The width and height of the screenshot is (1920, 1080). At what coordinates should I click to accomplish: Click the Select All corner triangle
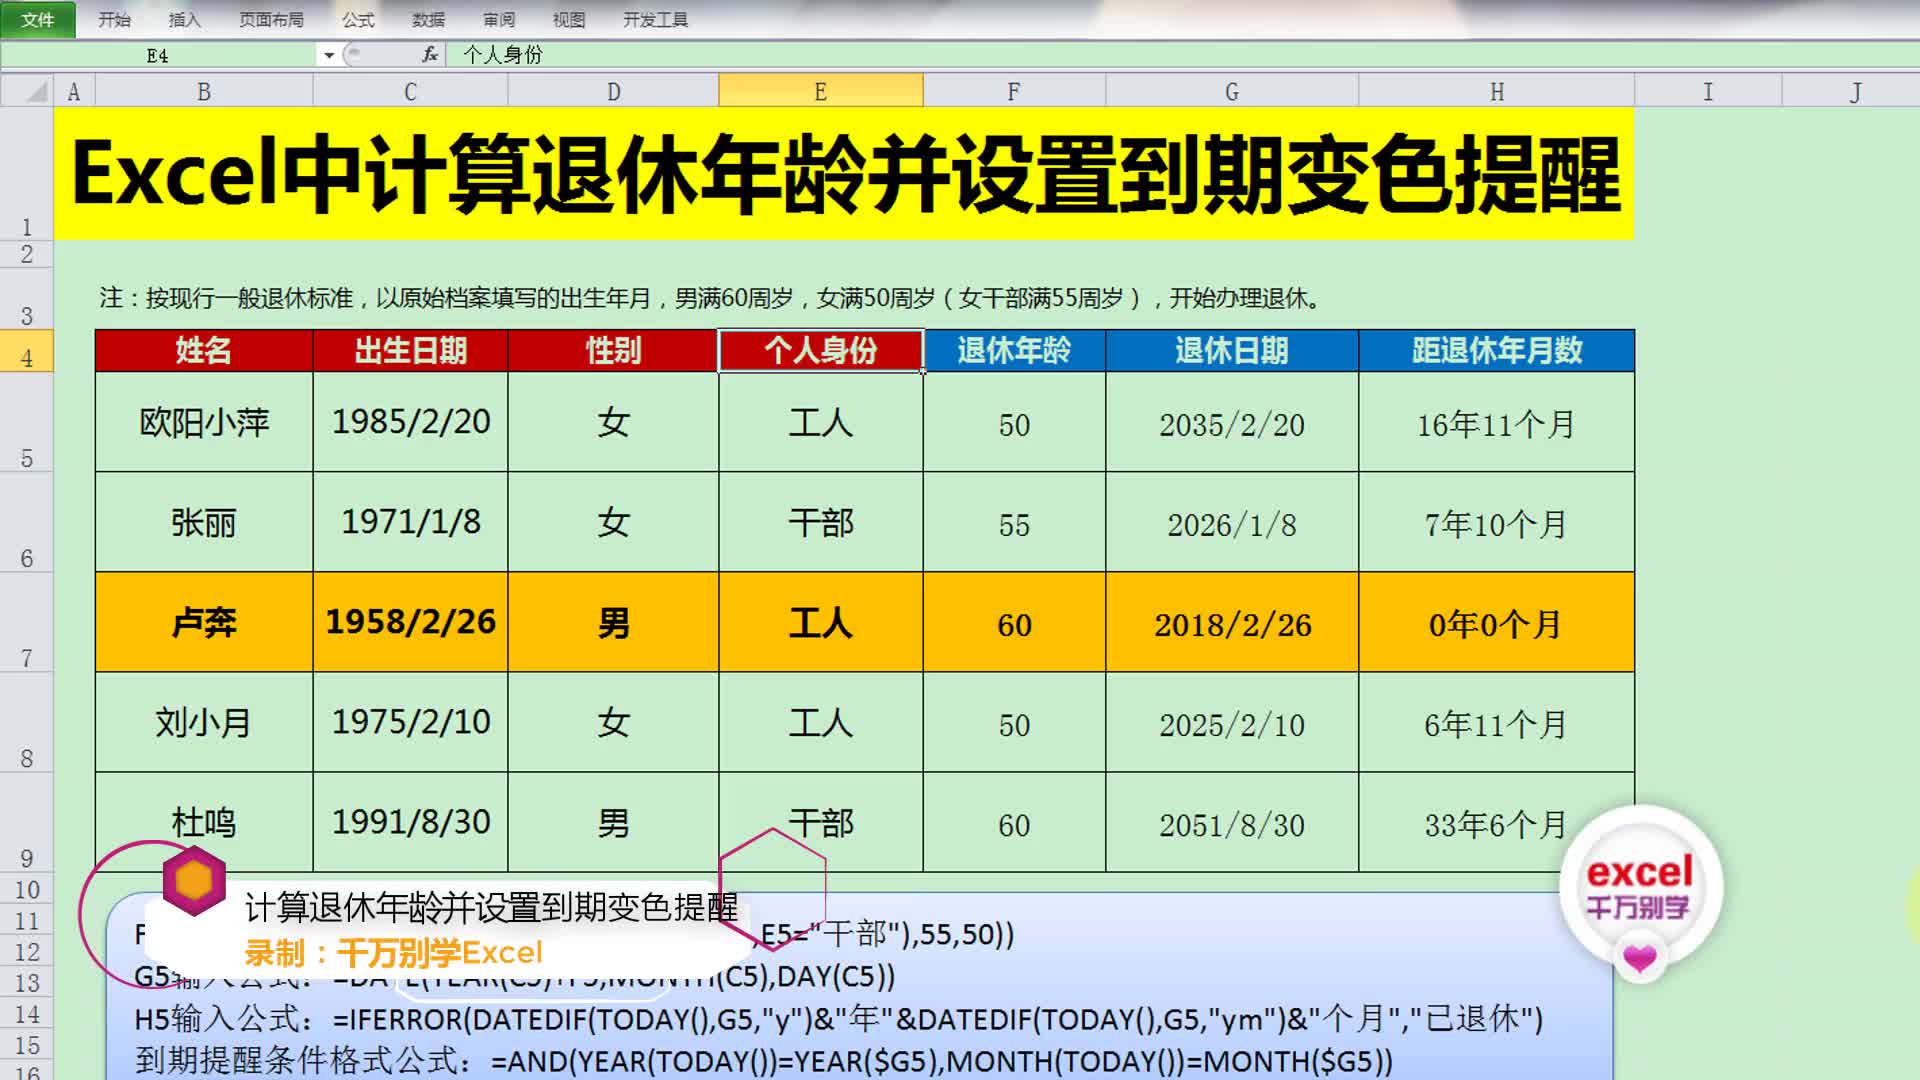point(27,92)
